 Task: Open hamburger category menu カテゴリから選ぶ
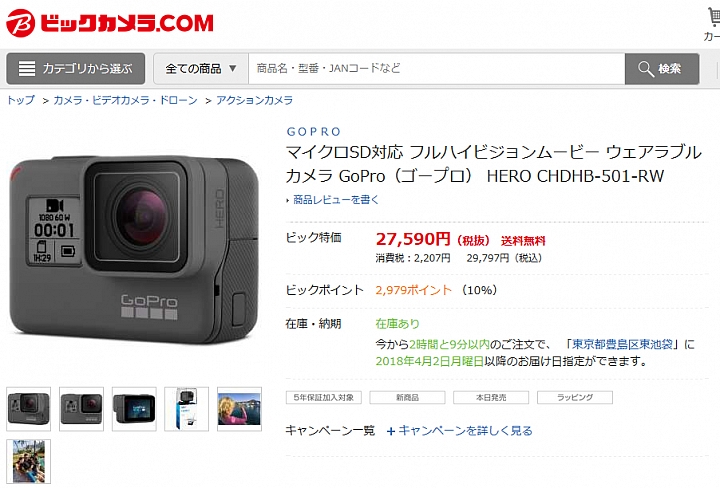(x=76, y=69)
